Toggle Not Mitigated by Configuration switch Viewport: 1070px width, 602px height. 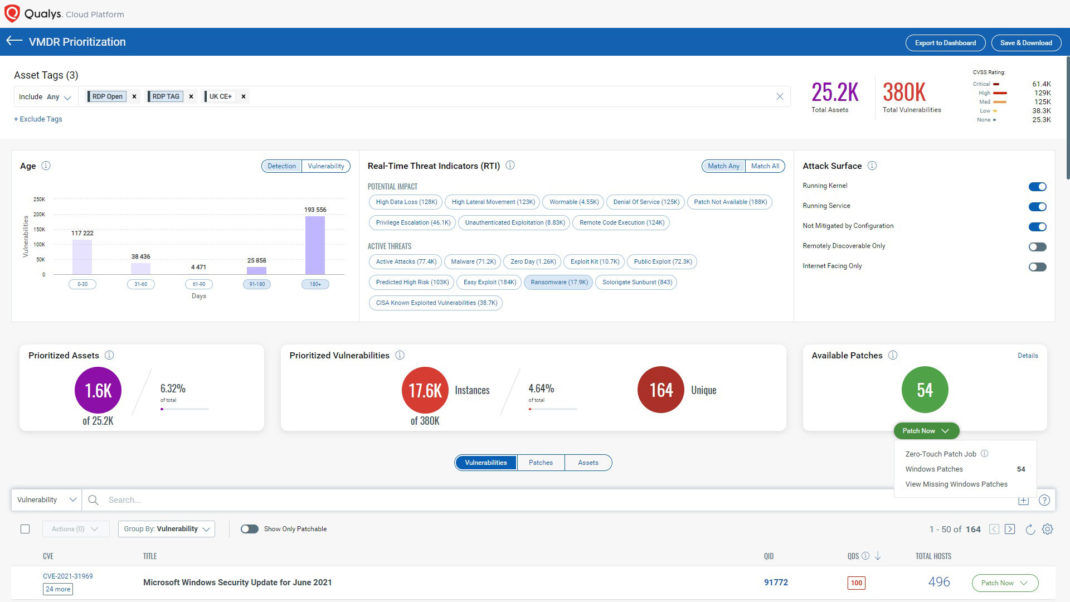click(x=1037, y=227)
